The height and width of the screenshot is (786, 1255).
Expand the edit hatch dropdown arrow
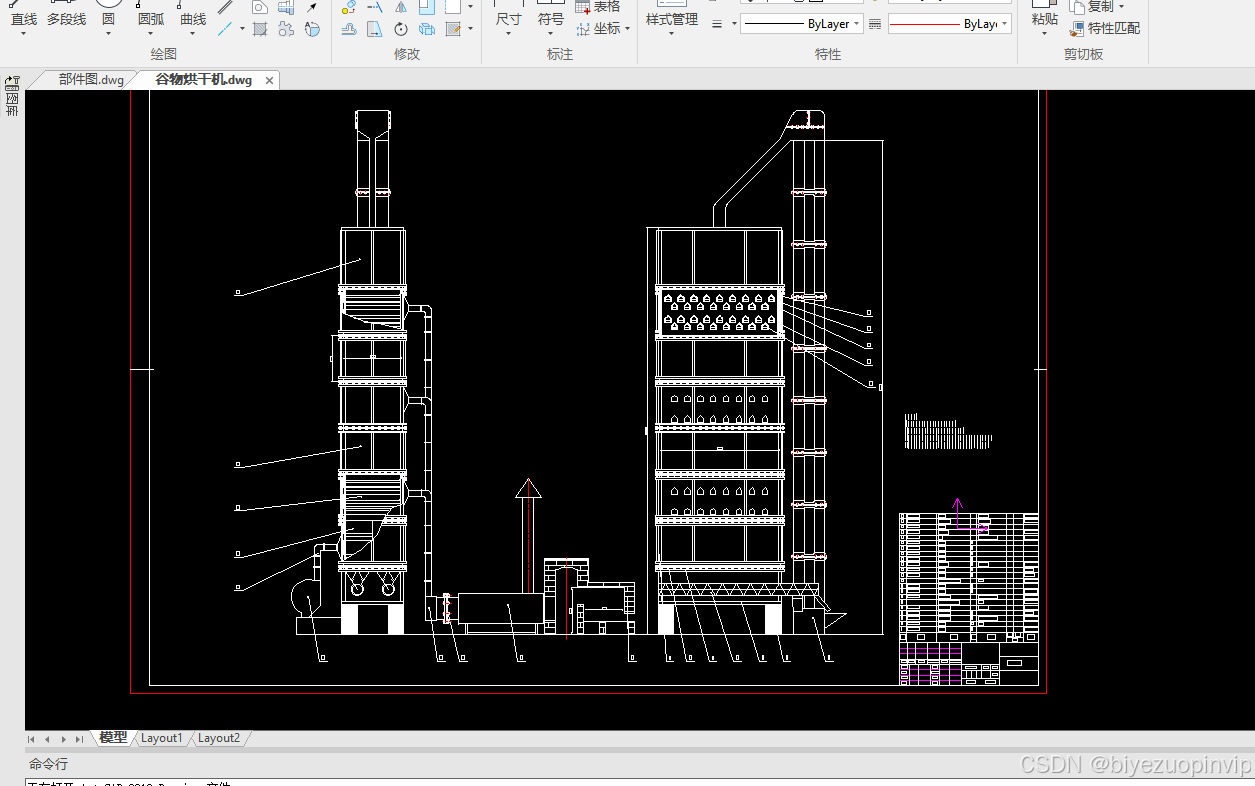pyautogui.click(x=470, y=29)
